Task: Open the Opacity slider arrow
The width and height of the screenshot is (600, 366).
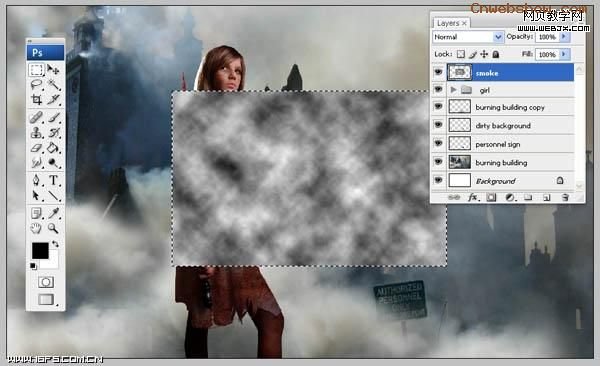Action: click(x=564, y=37)
